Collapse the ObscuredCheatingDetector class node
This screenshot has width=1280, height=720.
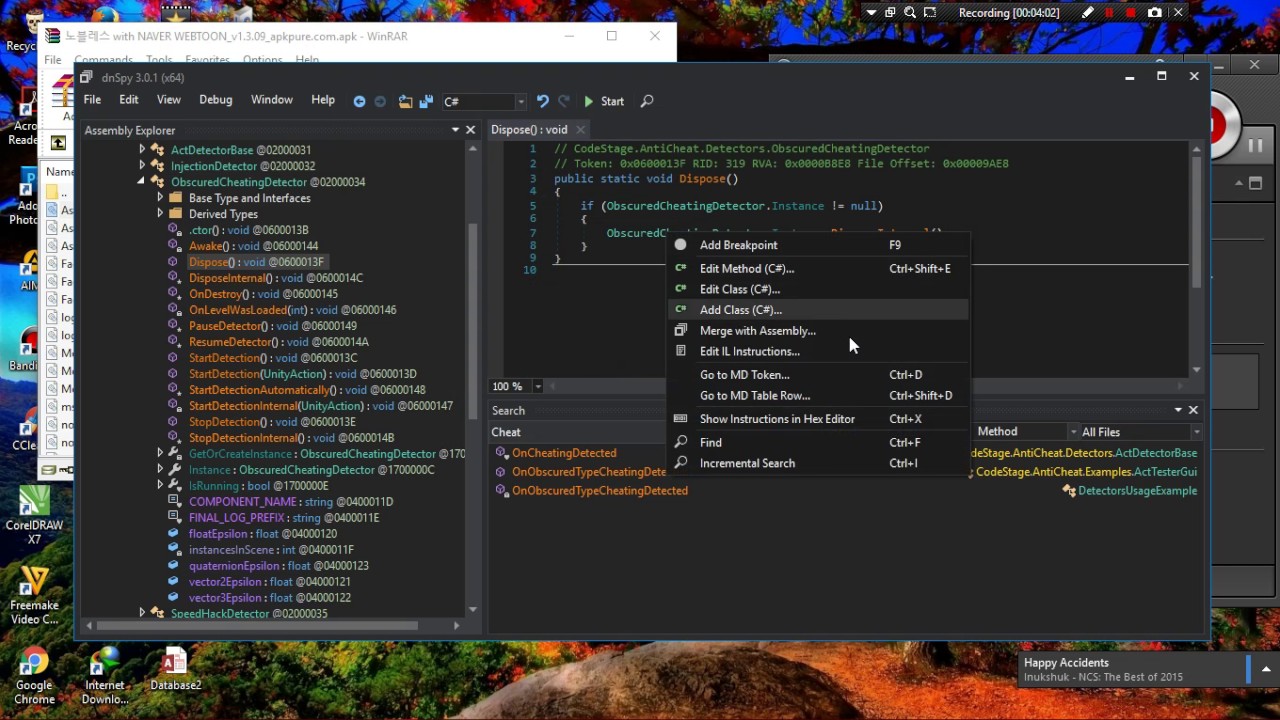click(x=142, y=182)
